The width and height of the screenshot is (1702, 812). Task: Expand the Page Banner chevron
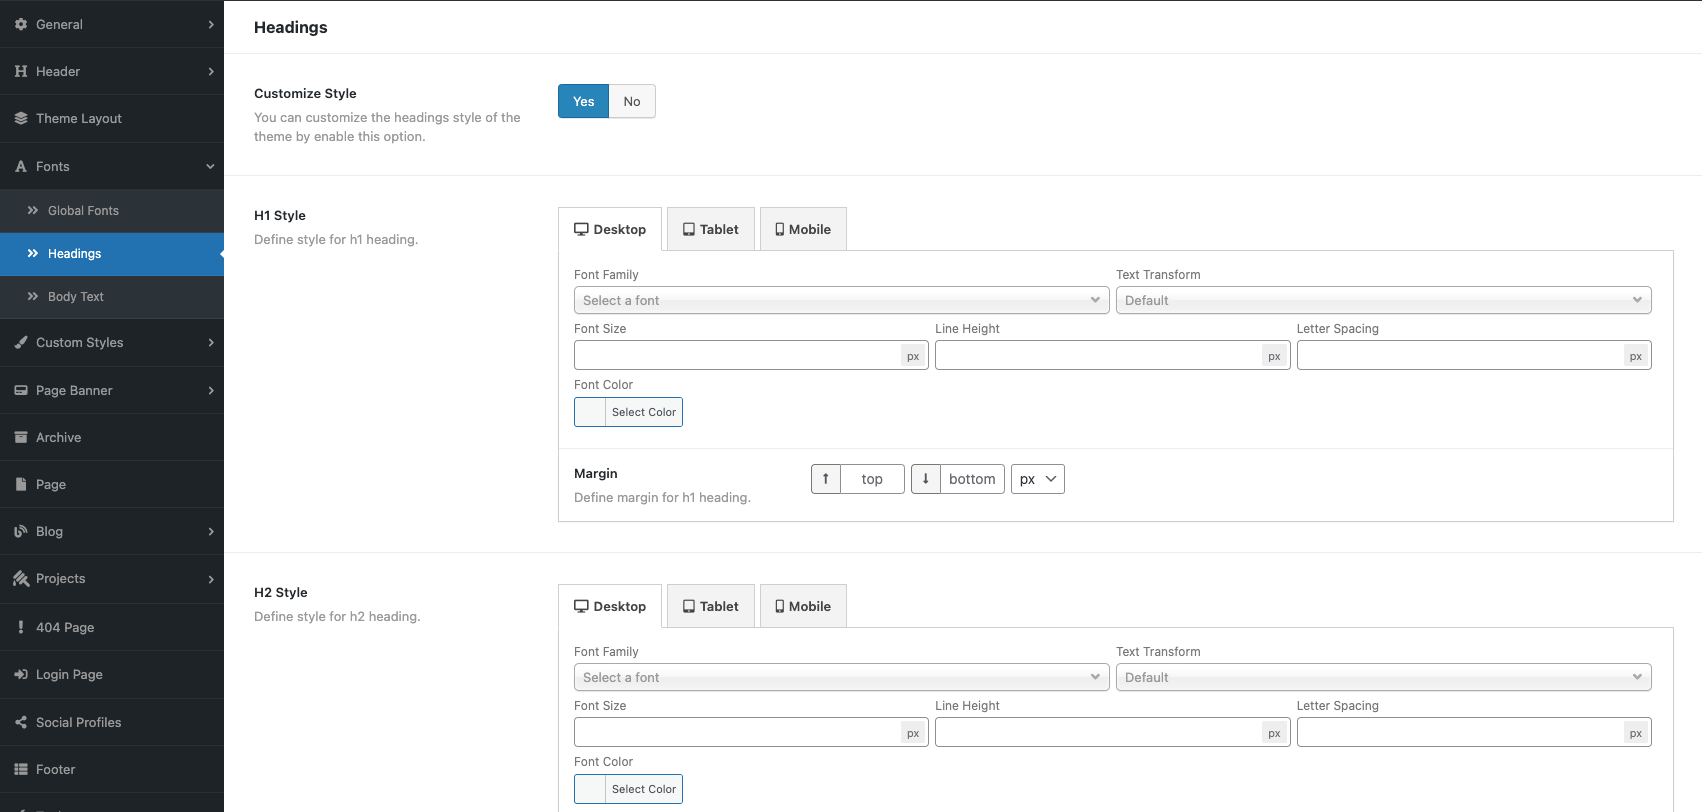[211, 390]
